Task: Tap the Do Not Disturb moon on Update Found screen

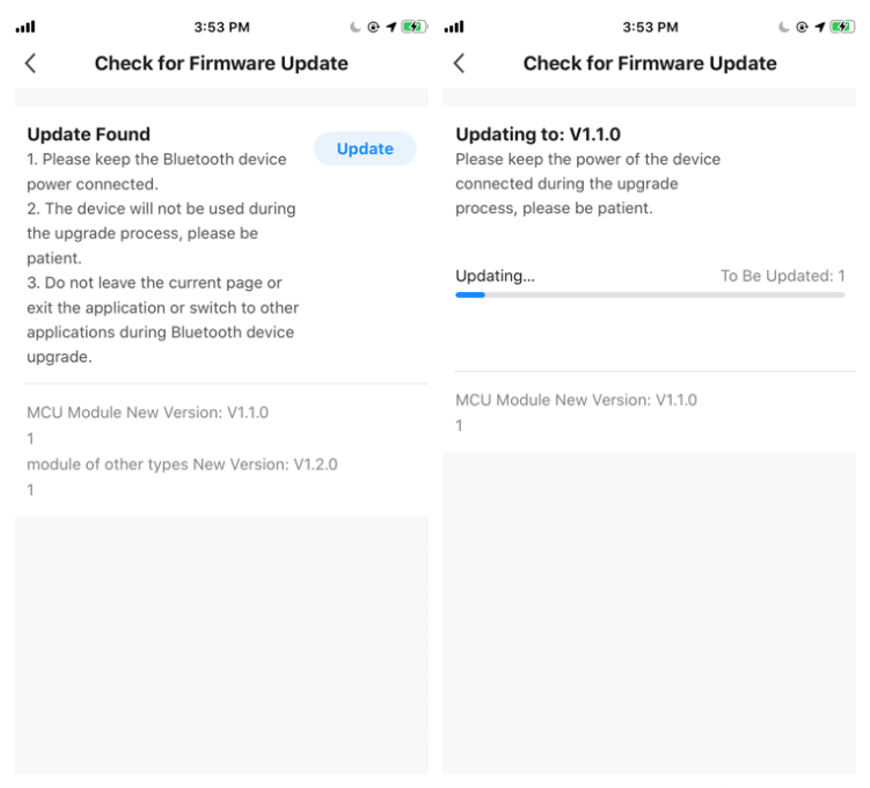Action: pyautogui.click(x=355, y=27)
